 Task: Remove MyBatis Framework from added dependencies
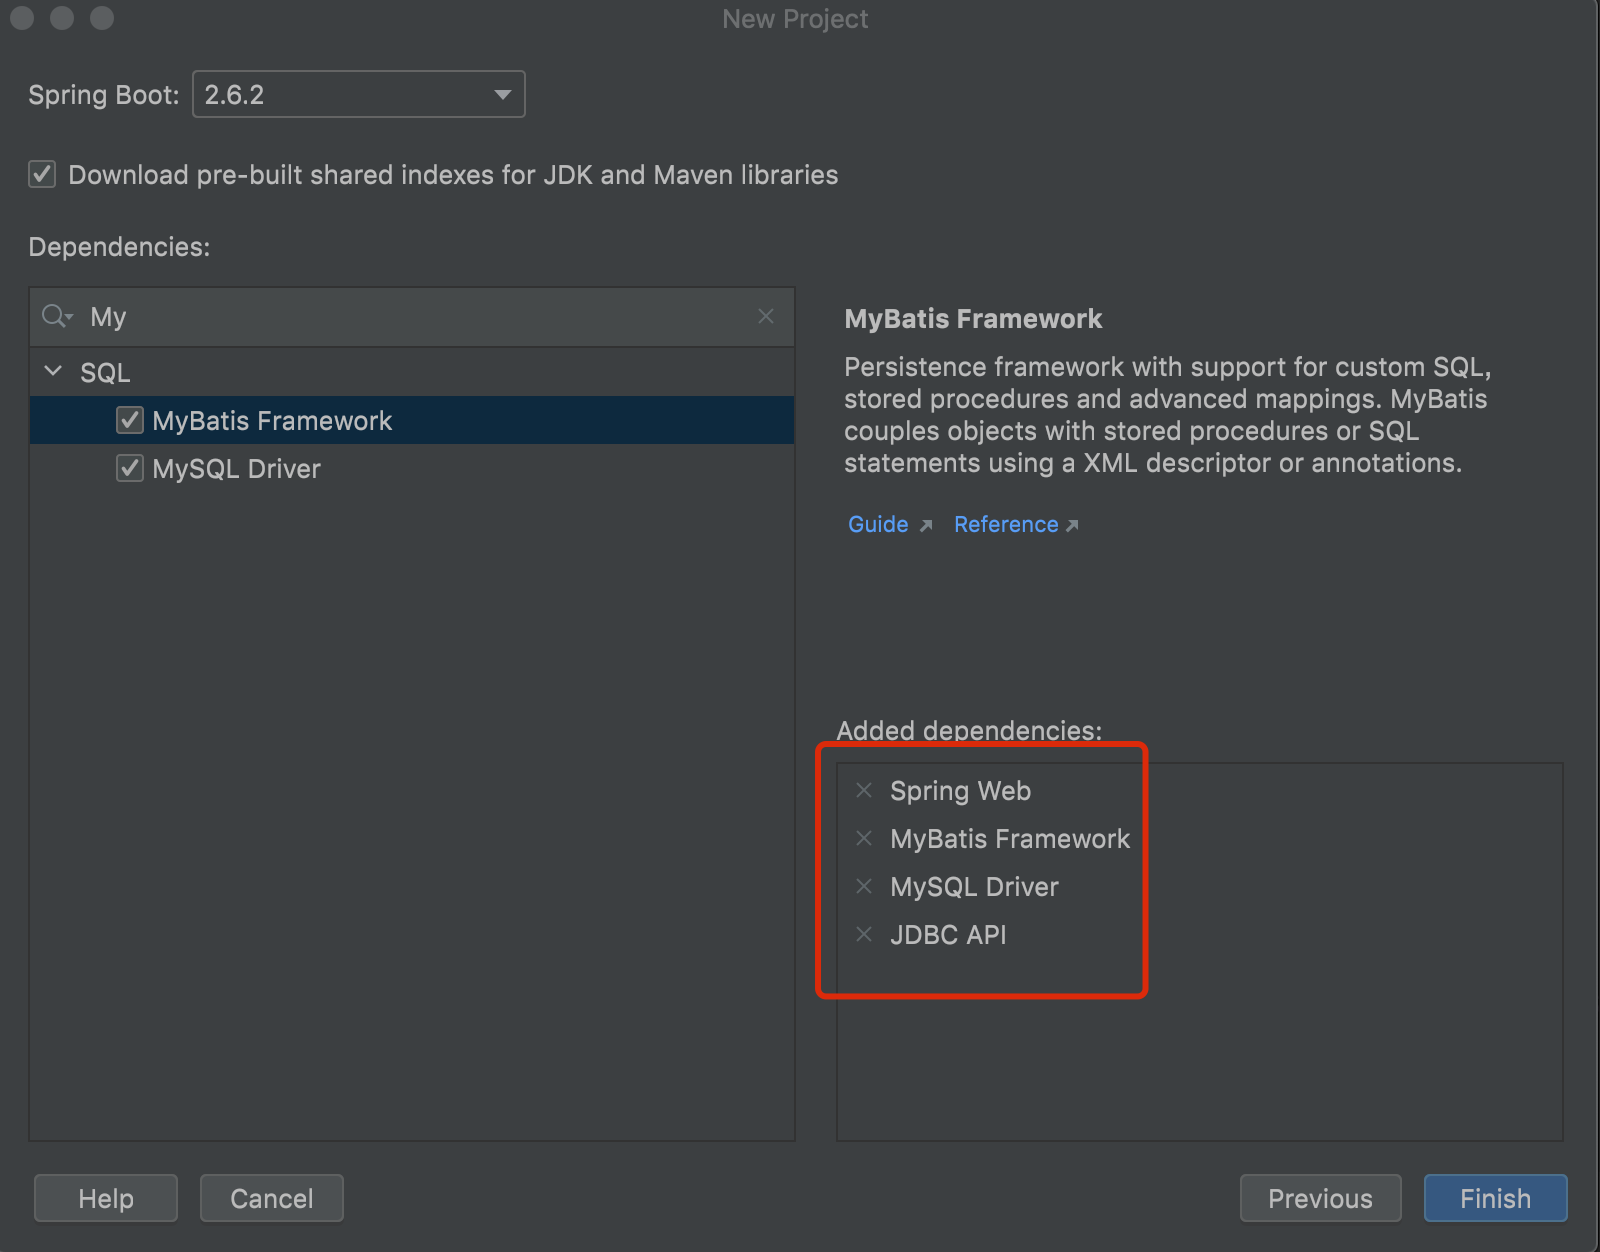pos(864,838)
